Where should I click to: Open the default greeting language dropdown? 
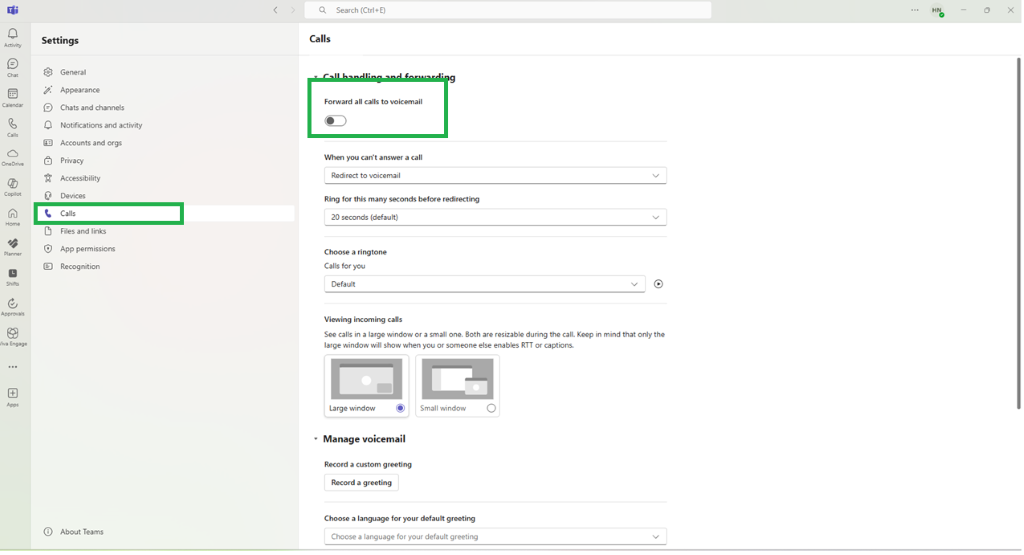(495, 537)
